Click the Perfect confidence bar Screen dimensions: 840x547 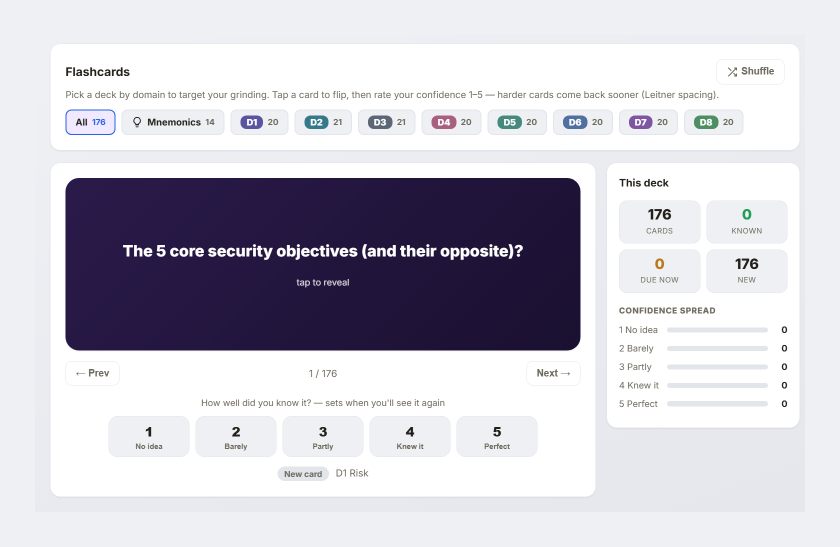click(x=717, y=404)
